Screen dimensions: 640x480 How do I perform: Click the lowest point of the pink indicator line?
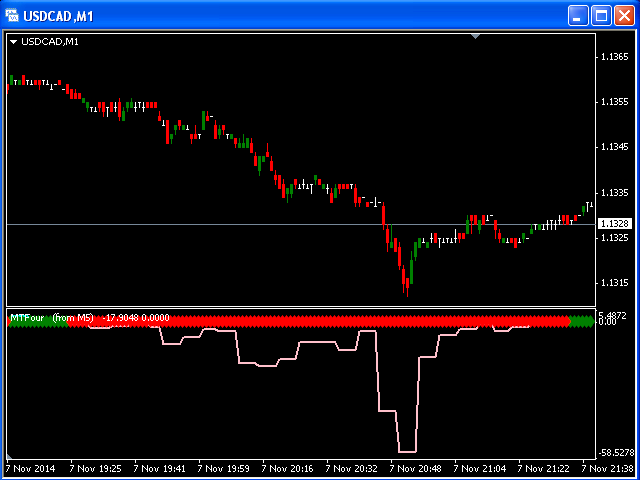click(x=407, y=451)
